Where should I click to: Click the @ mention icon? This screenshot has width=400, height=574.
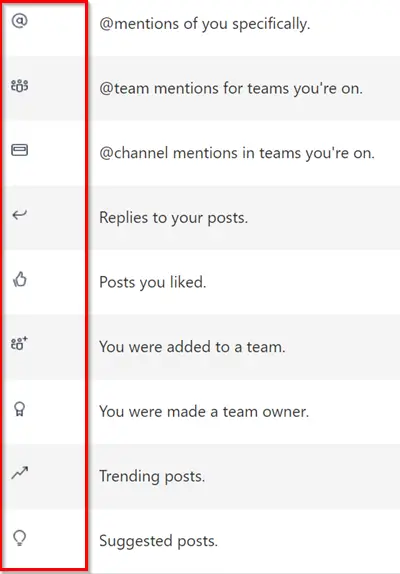19,21
